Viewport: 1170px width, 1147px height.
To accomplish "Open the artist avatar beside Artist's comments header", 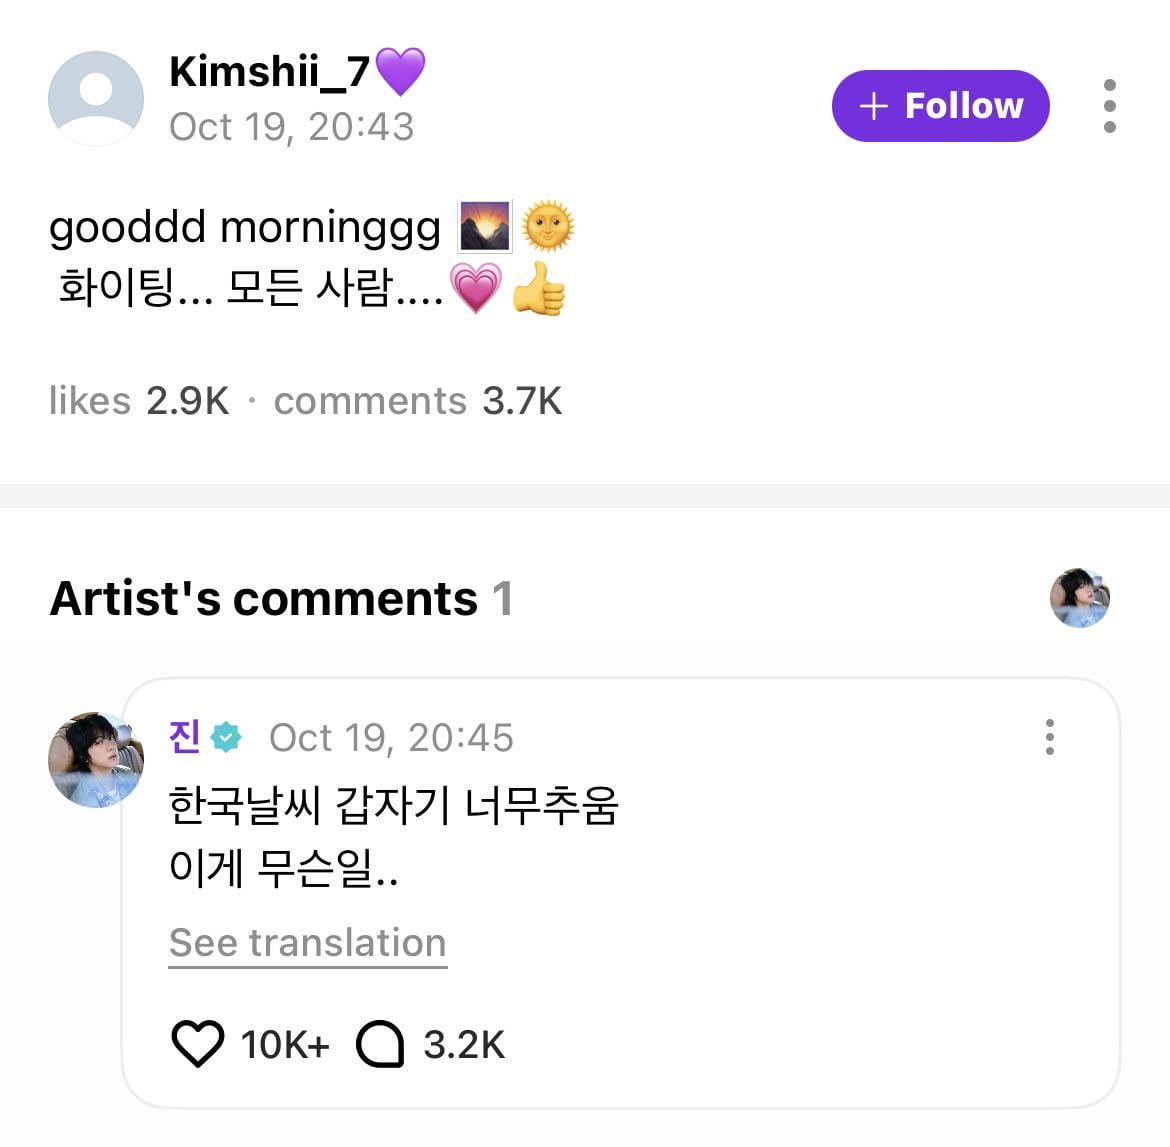I will (1079, 598).
